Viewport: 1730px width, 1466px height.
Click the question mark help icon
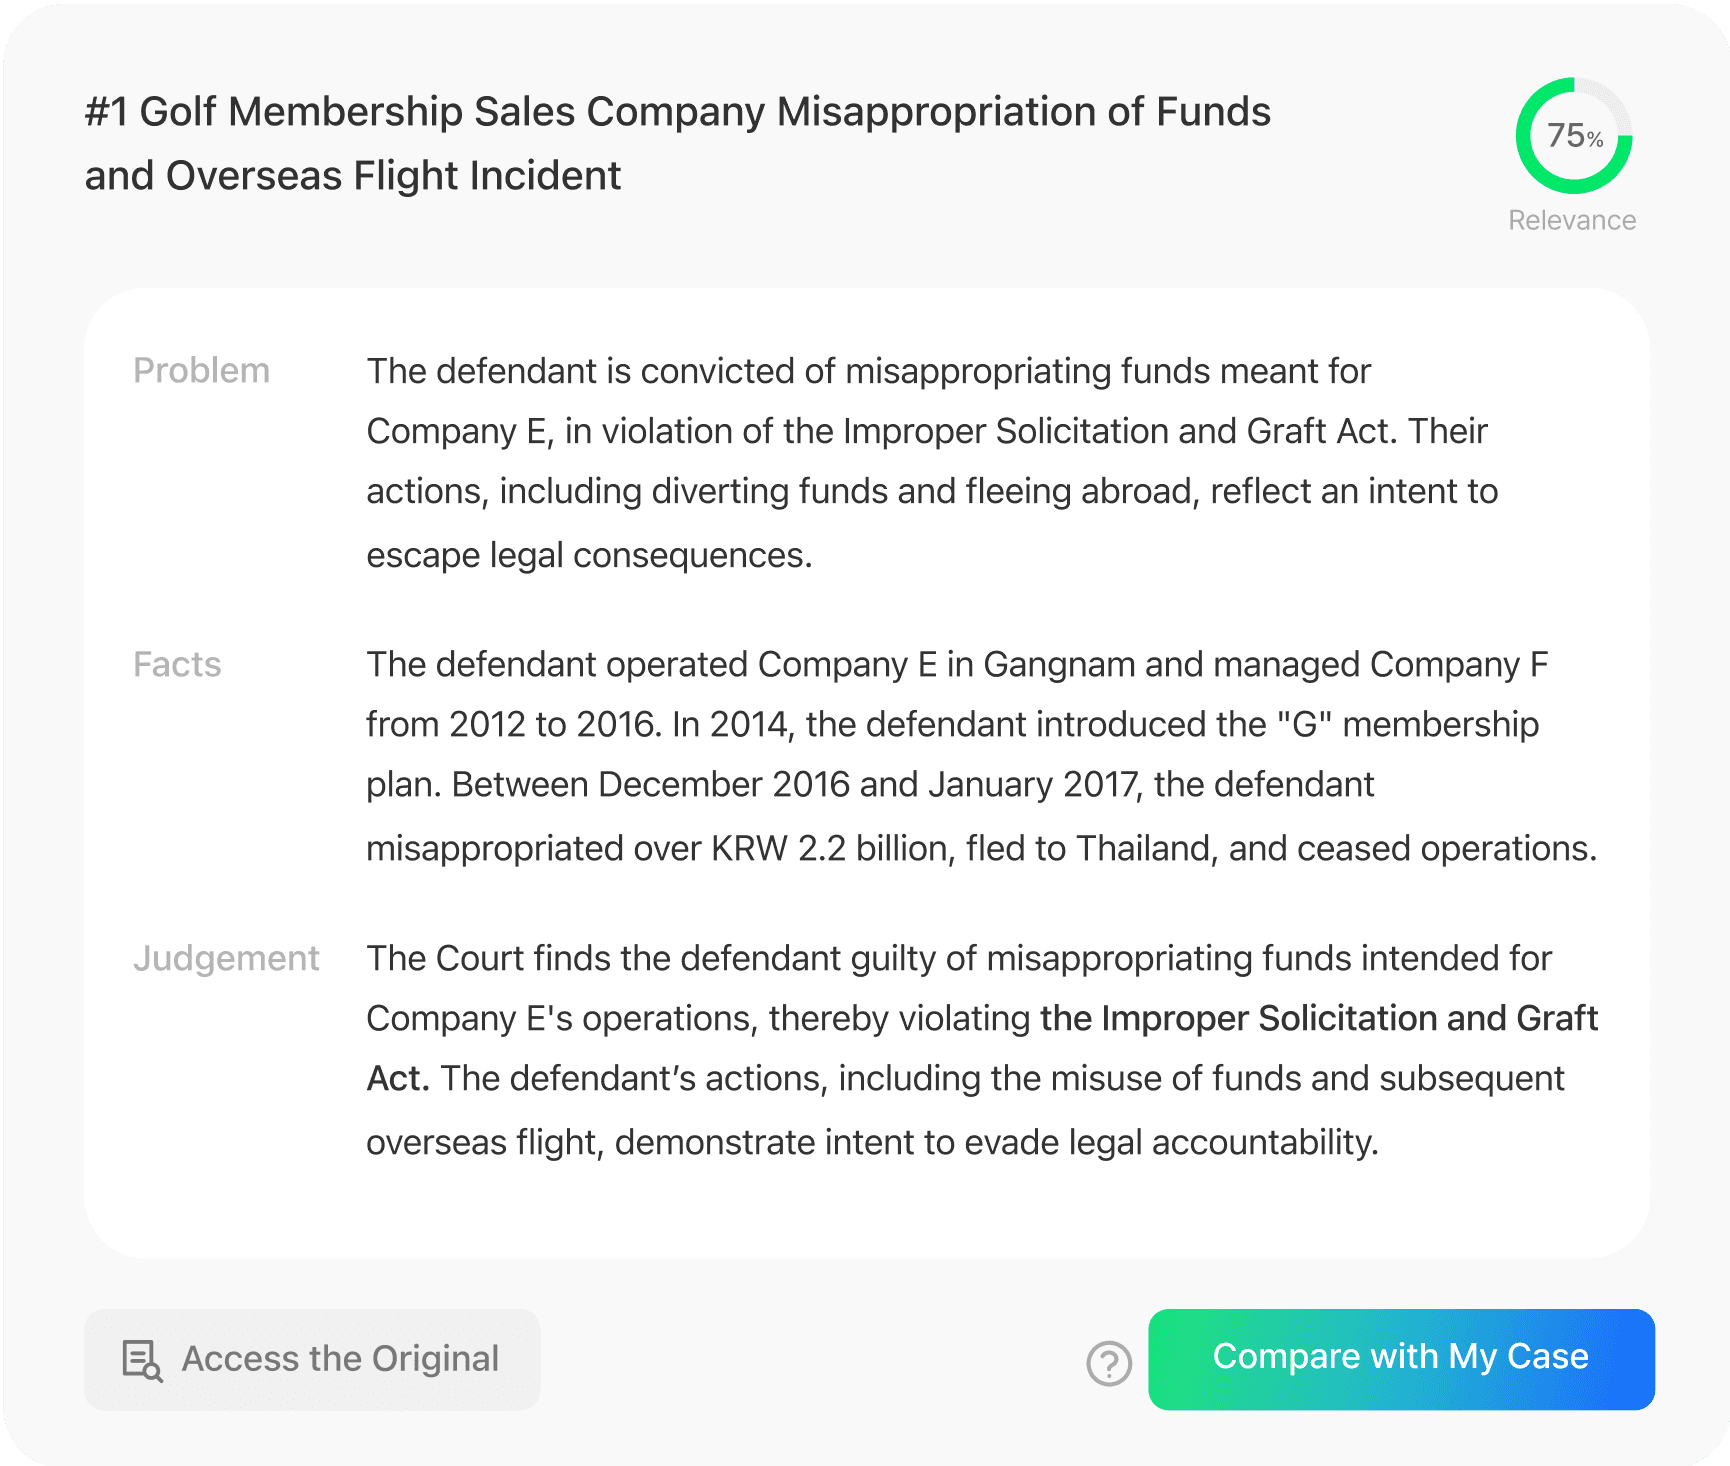pyautogui.click(x=1108, y=1363)
